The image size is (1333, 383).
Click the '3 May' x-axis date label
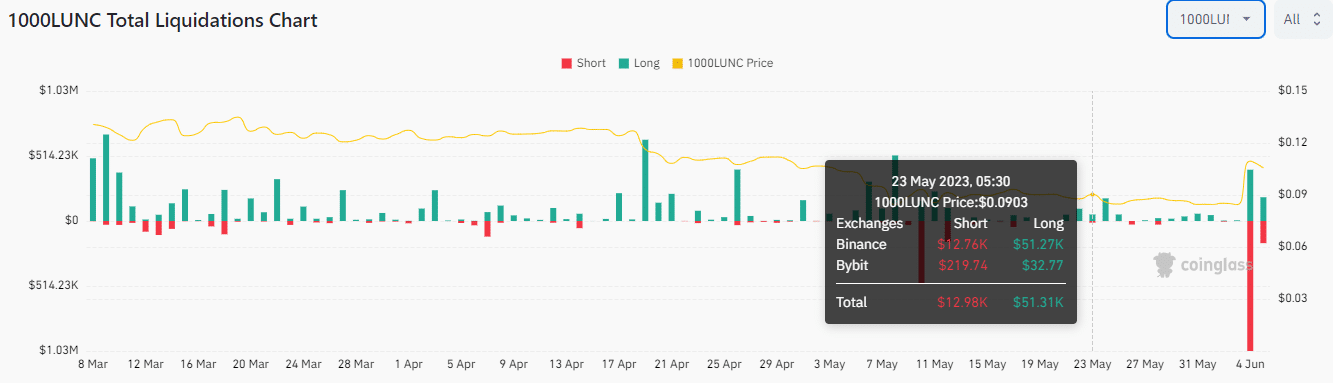tap(829, 364)
